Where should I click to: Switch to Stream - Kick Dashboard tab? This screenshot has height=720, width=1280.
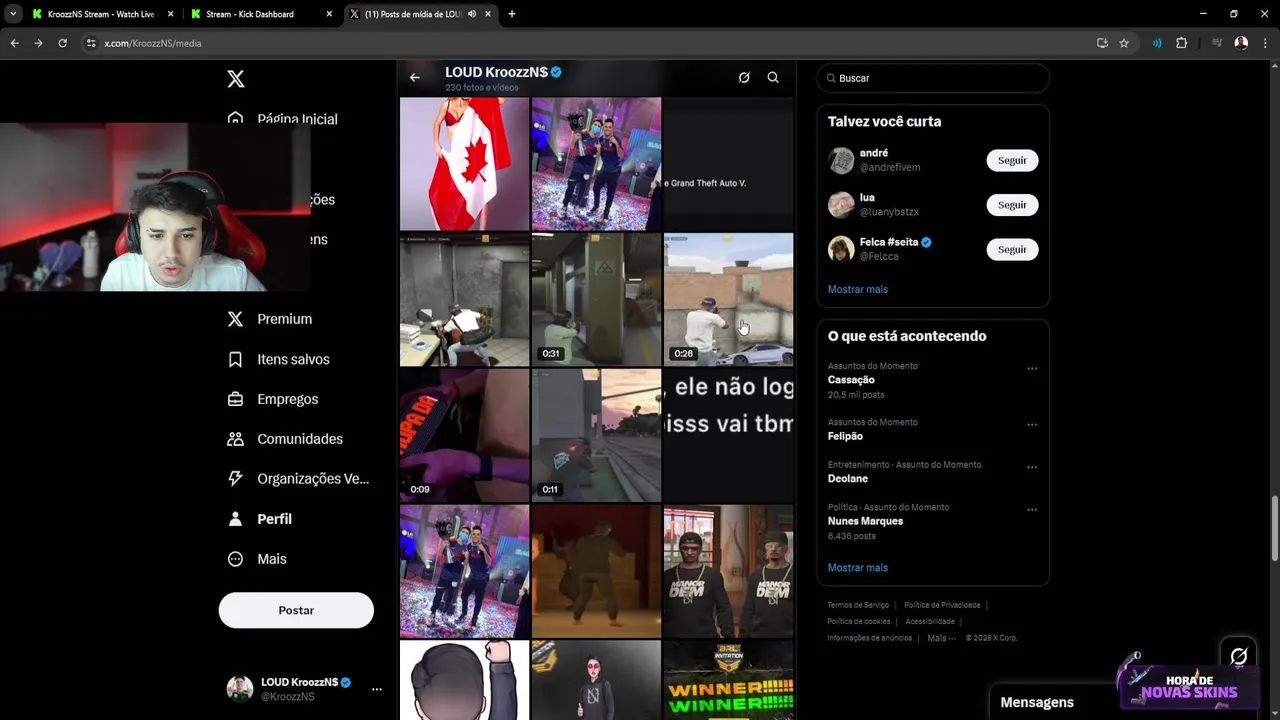coord(262,14)
